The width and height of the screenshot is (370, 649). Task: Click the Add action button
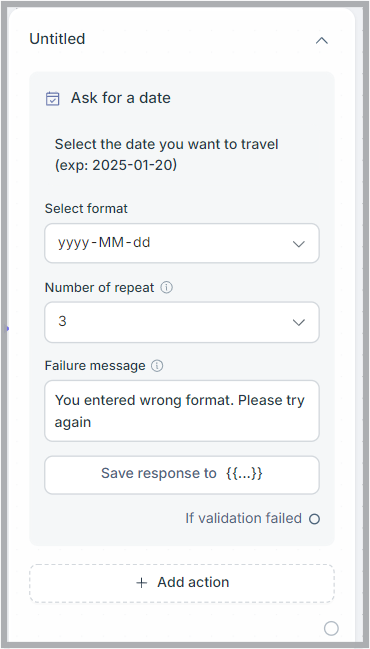(x=182, y=583)
